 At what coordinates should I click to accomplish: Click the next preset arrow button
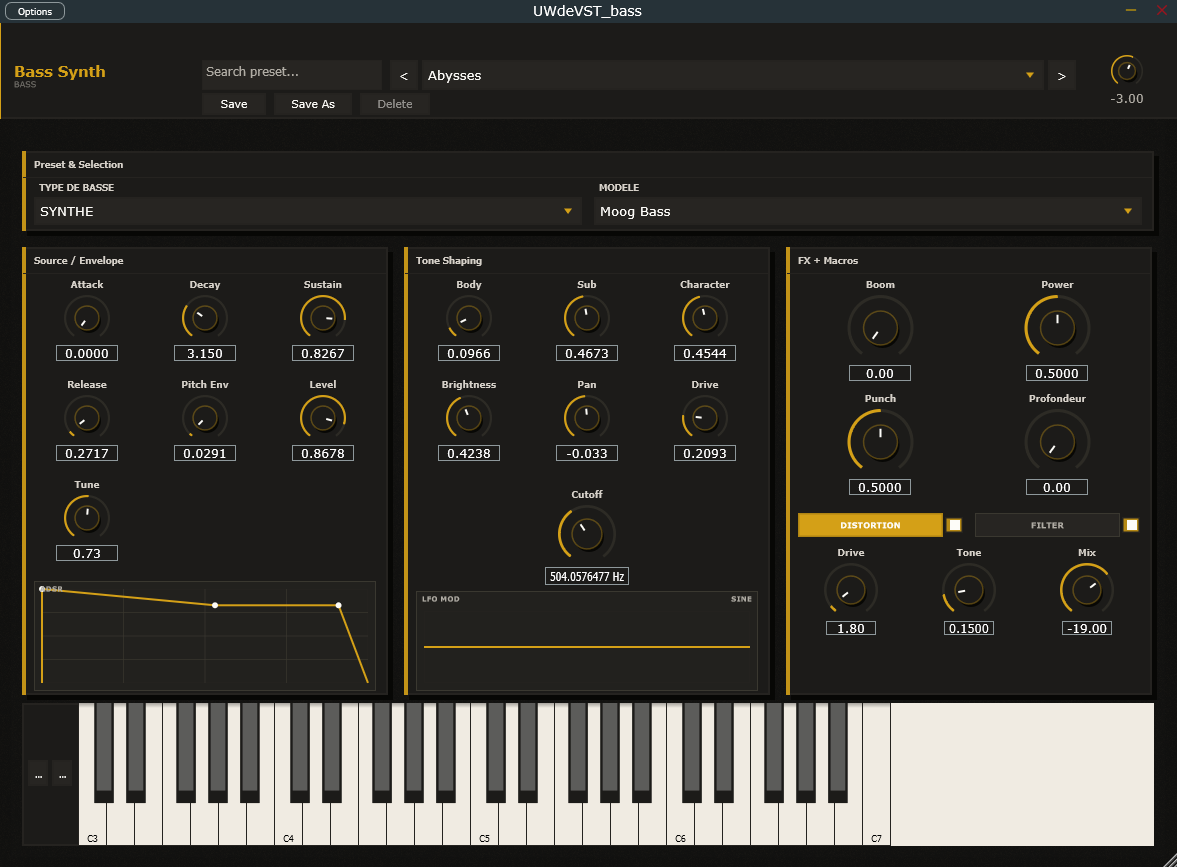point(1061,76)
